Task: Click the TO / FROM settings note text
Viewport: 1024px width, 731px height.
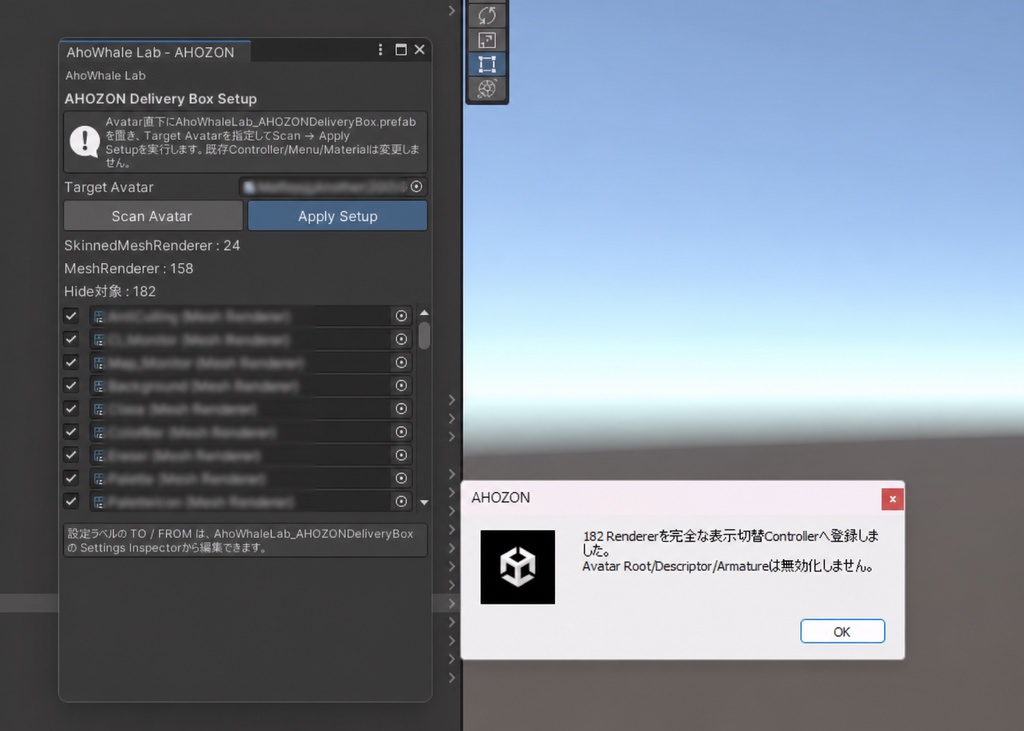Action: coord(246,541)
